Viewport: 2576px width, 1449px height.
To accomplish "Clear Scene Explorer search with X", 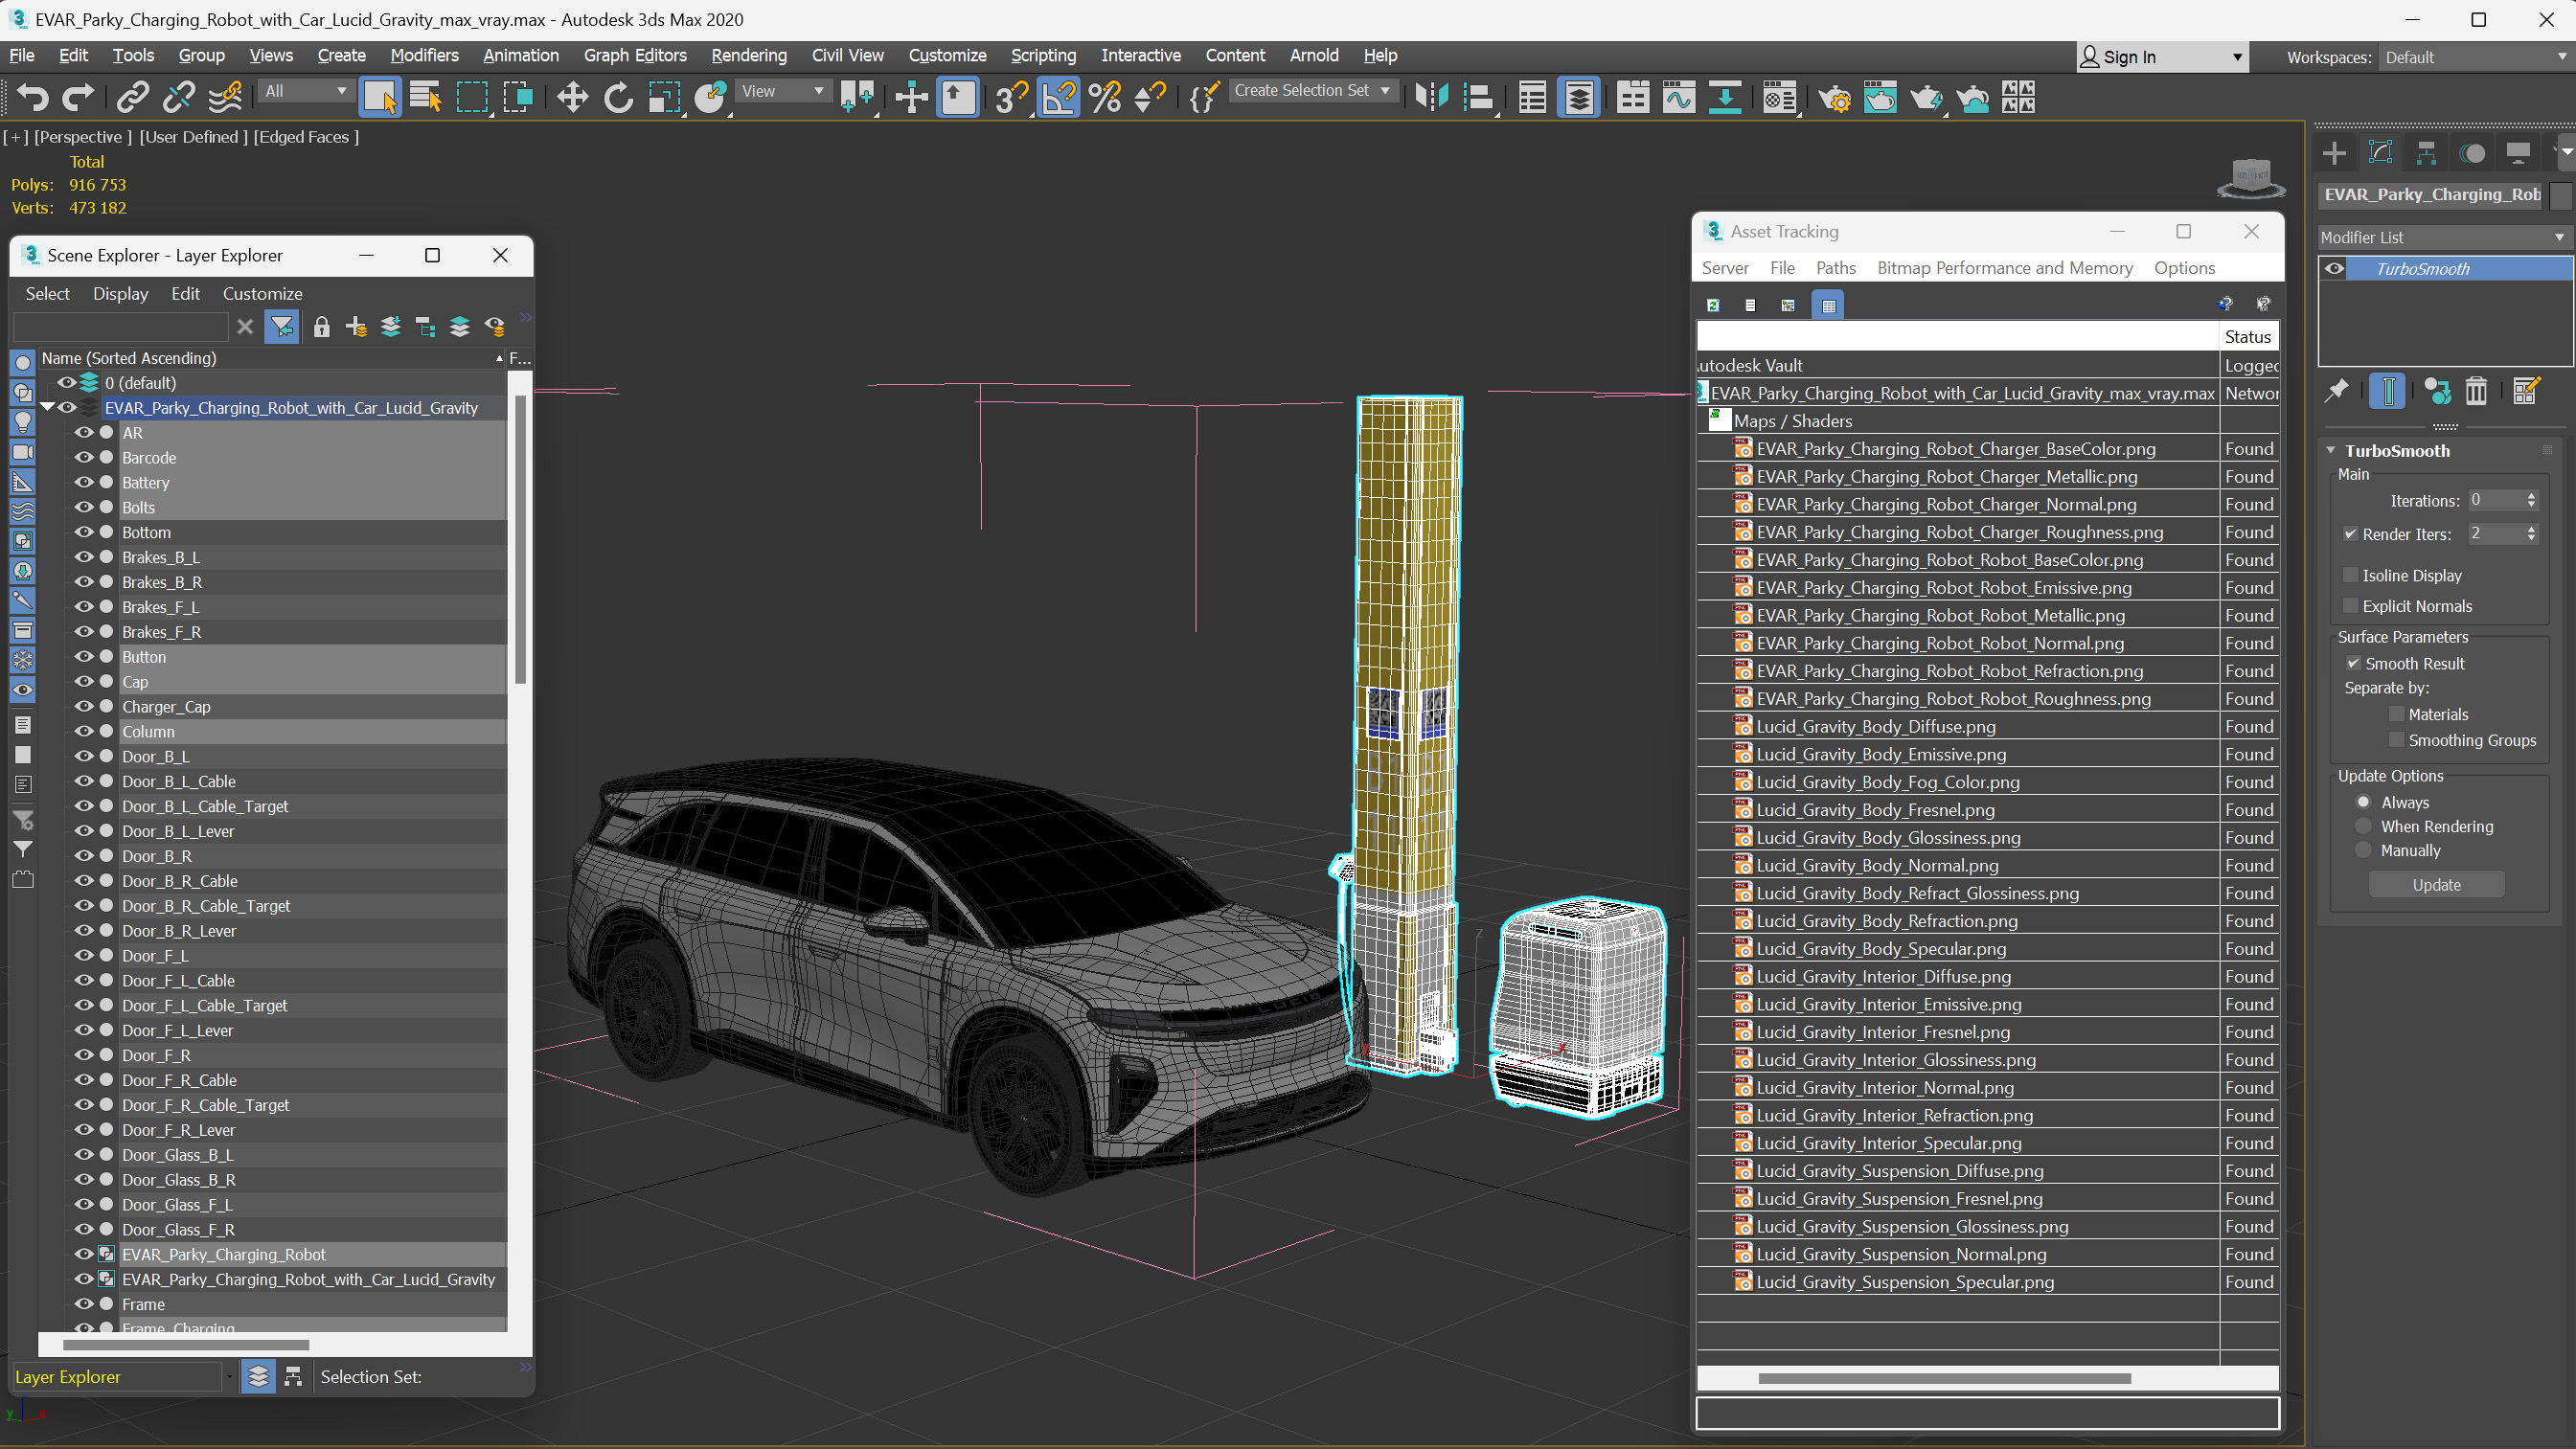I will click(245, 326).
